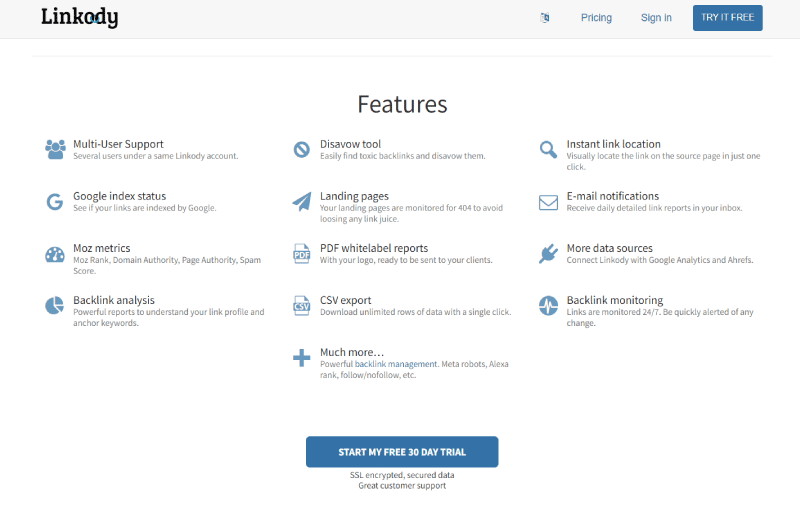800x530 pixels.
Task: Click the Disavow tool title
Action: (x=351, y=144)
